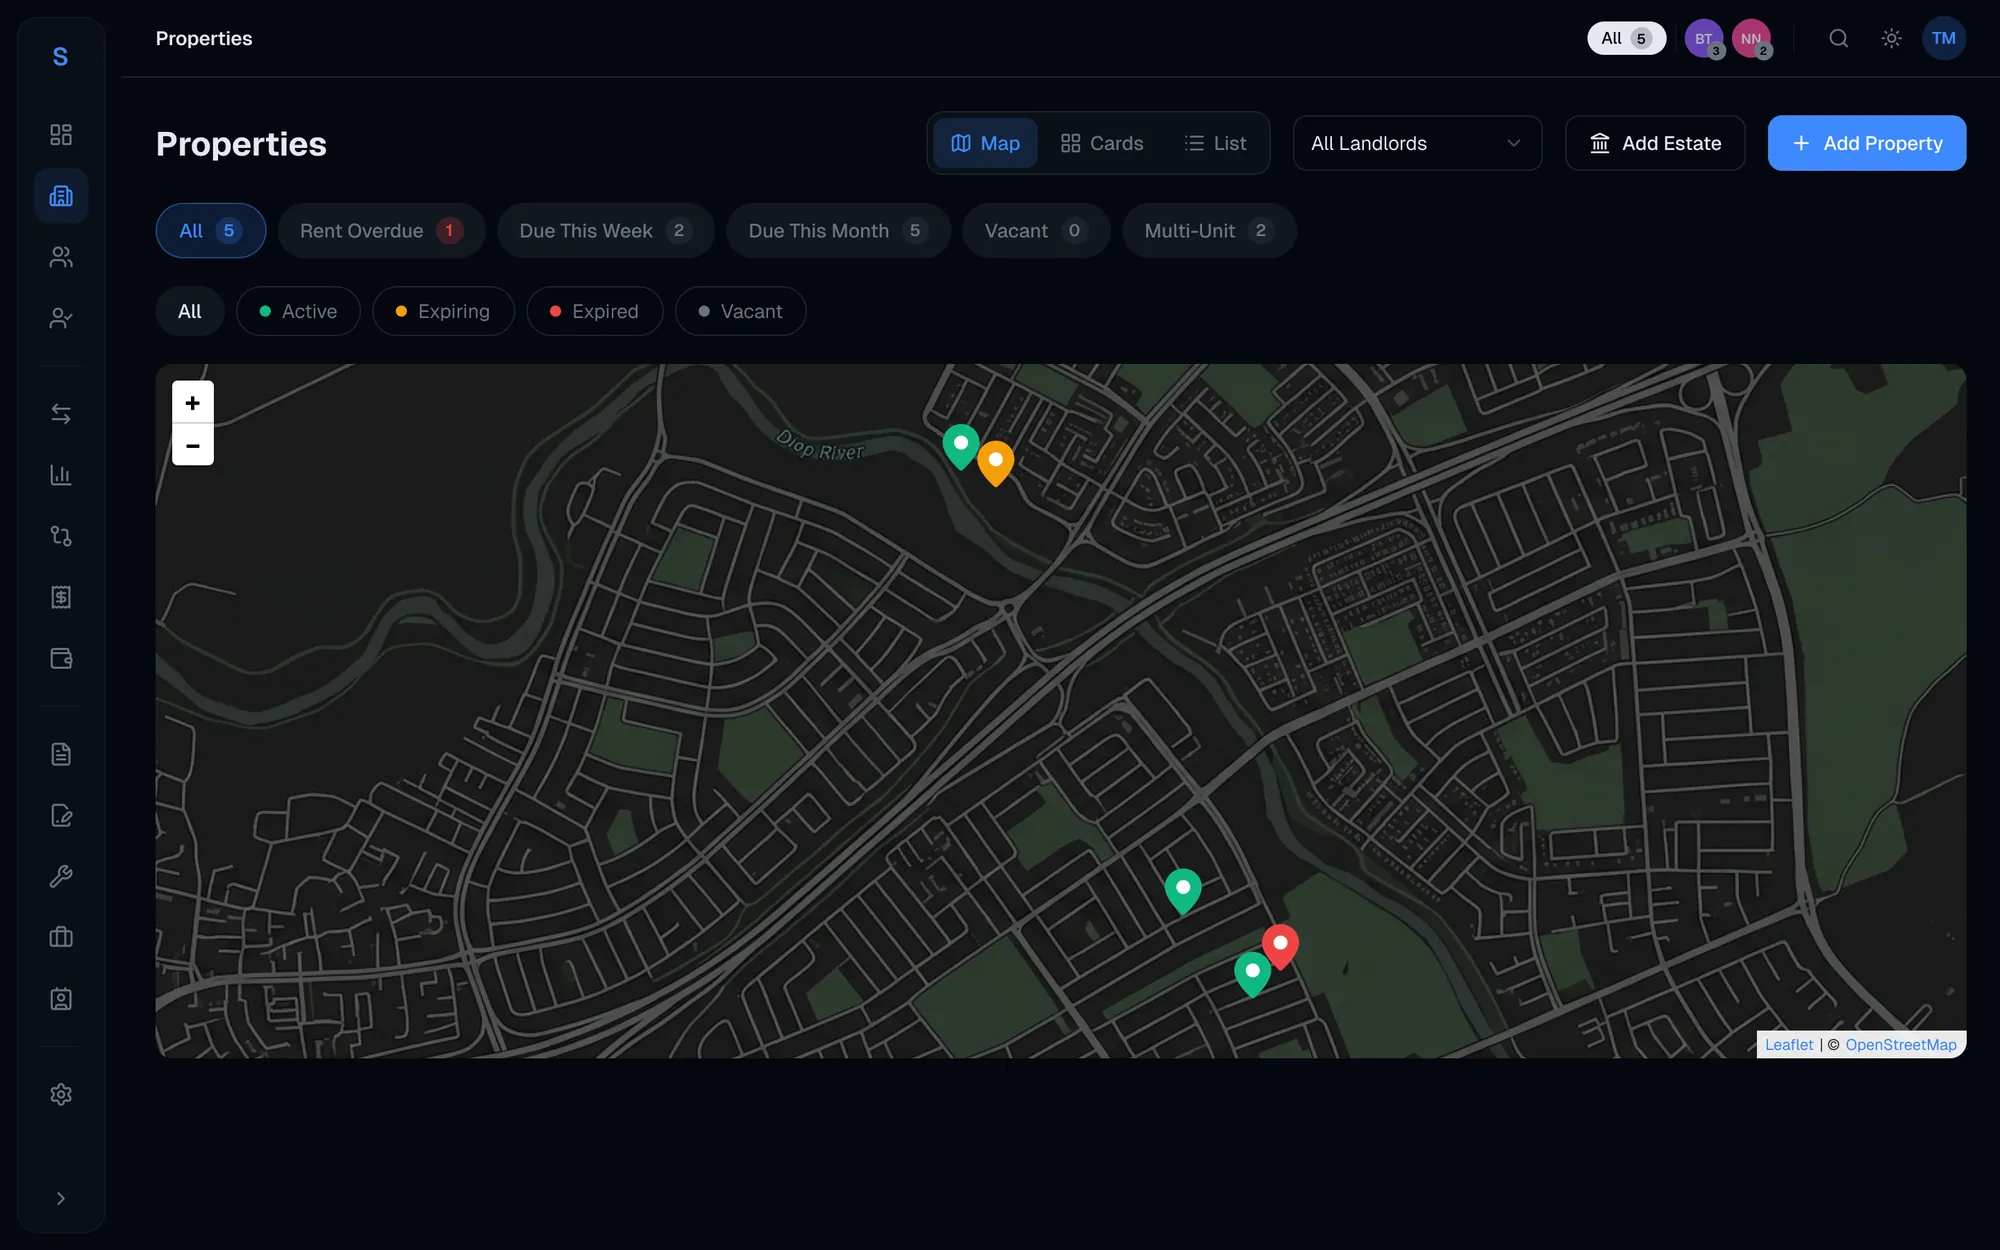Open the transfer arrows icon in sidebar
The width and height of the screenshot is (2000, 1250).
[x=61, y=414]
